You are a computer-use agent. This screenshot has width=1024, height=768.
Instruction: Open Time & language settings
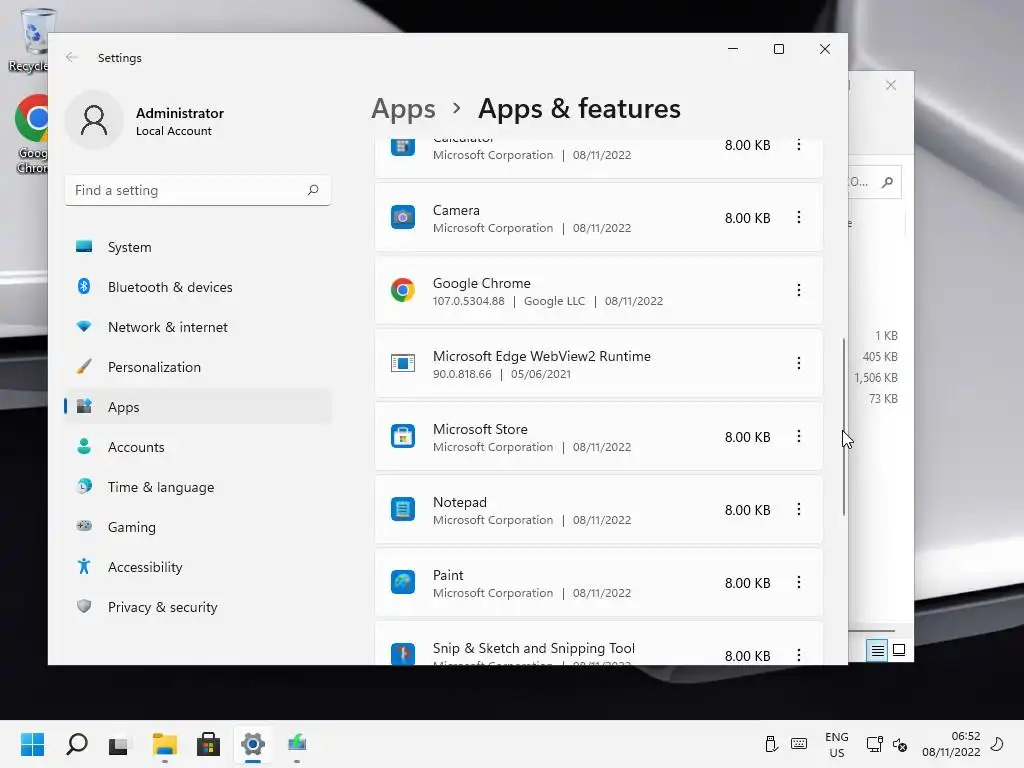(x=198, y=487)
